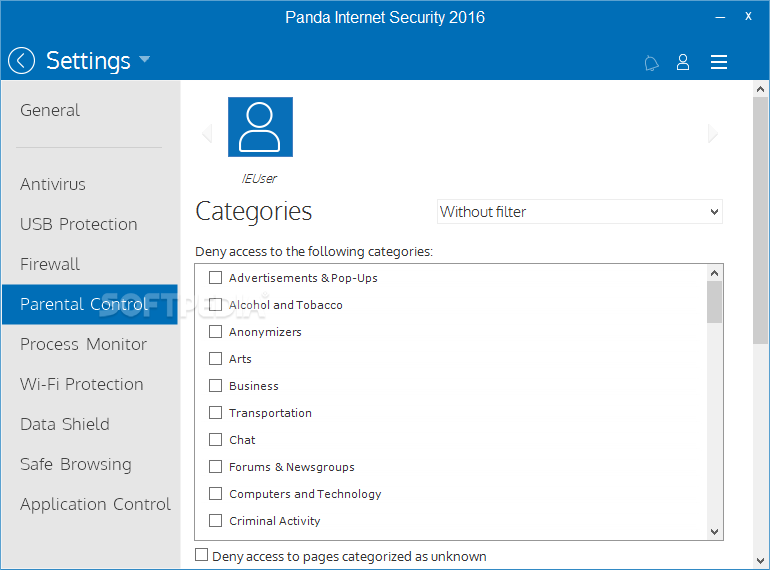Open the hamburger menu icon
770x570 pixels.
pyautogui.click(x=718, y=62)
